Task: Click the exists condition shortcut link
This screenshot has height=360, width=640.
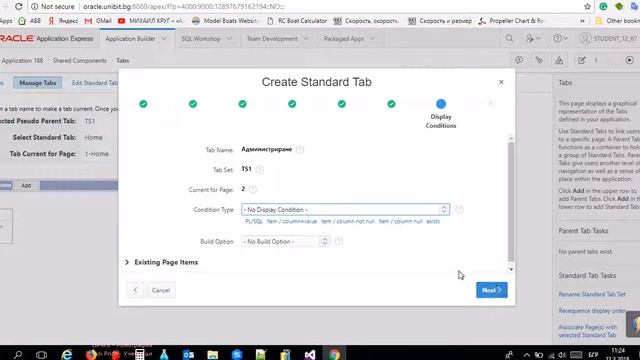Action: (x=433, y=221)
